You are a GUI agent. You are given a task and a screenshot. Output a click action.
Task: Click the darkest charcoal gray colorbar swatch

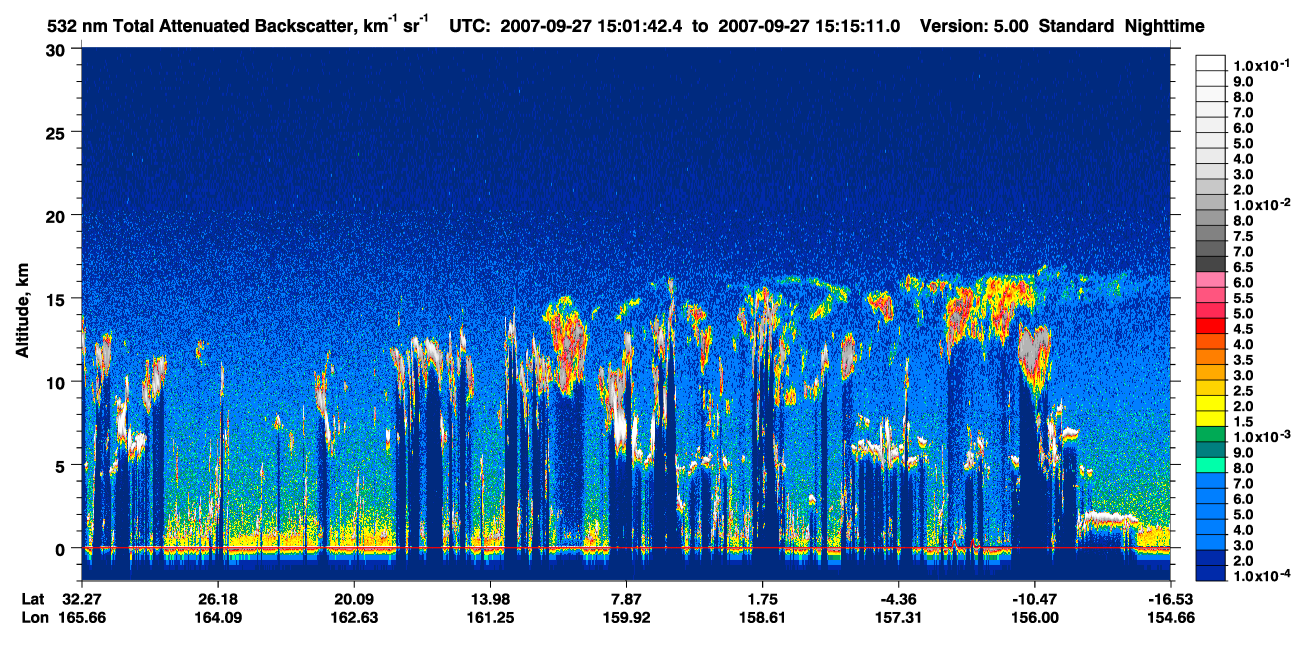coord(1211,263)
